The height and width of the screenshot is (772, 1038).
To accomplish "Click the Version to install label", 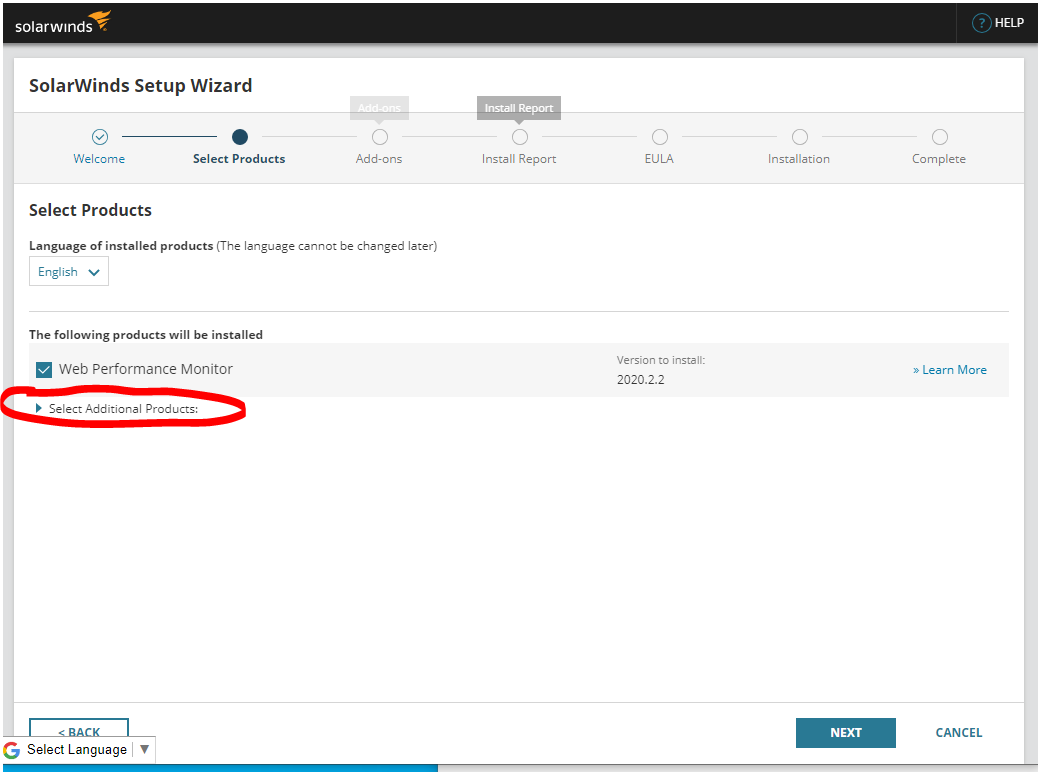I will coord(661,360).
